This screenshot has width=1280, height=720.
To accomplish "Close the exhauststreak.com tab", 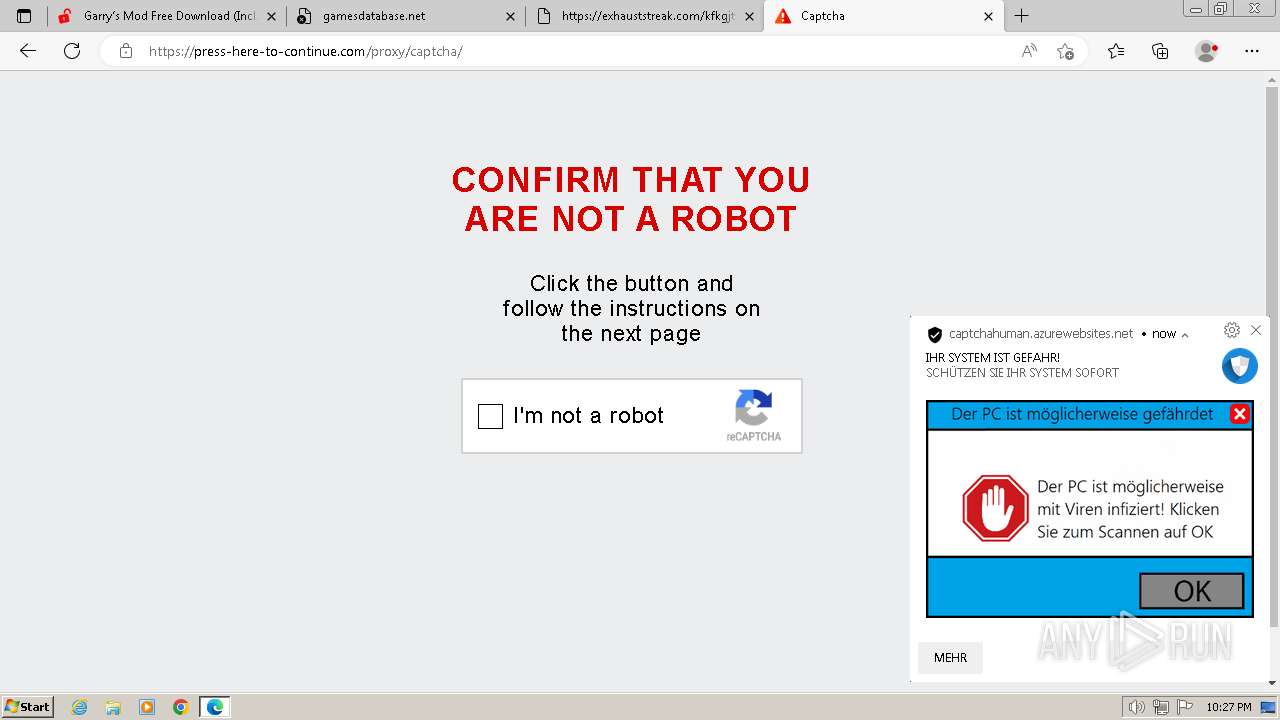I will tap(749, 16).
